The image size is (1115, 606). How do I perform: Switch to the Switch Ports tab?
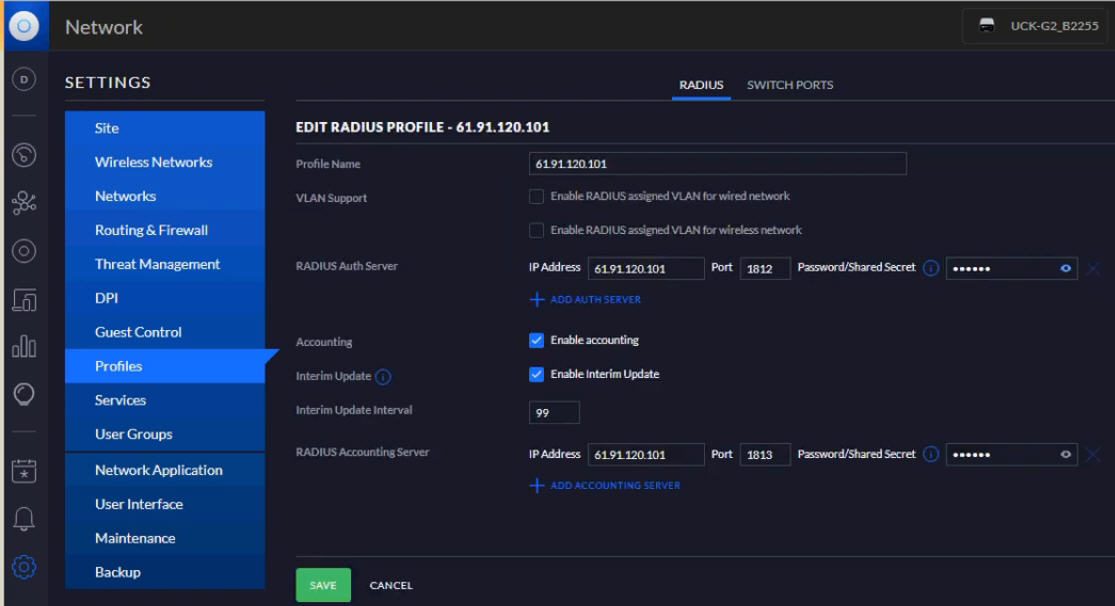[x=789, y=85]
